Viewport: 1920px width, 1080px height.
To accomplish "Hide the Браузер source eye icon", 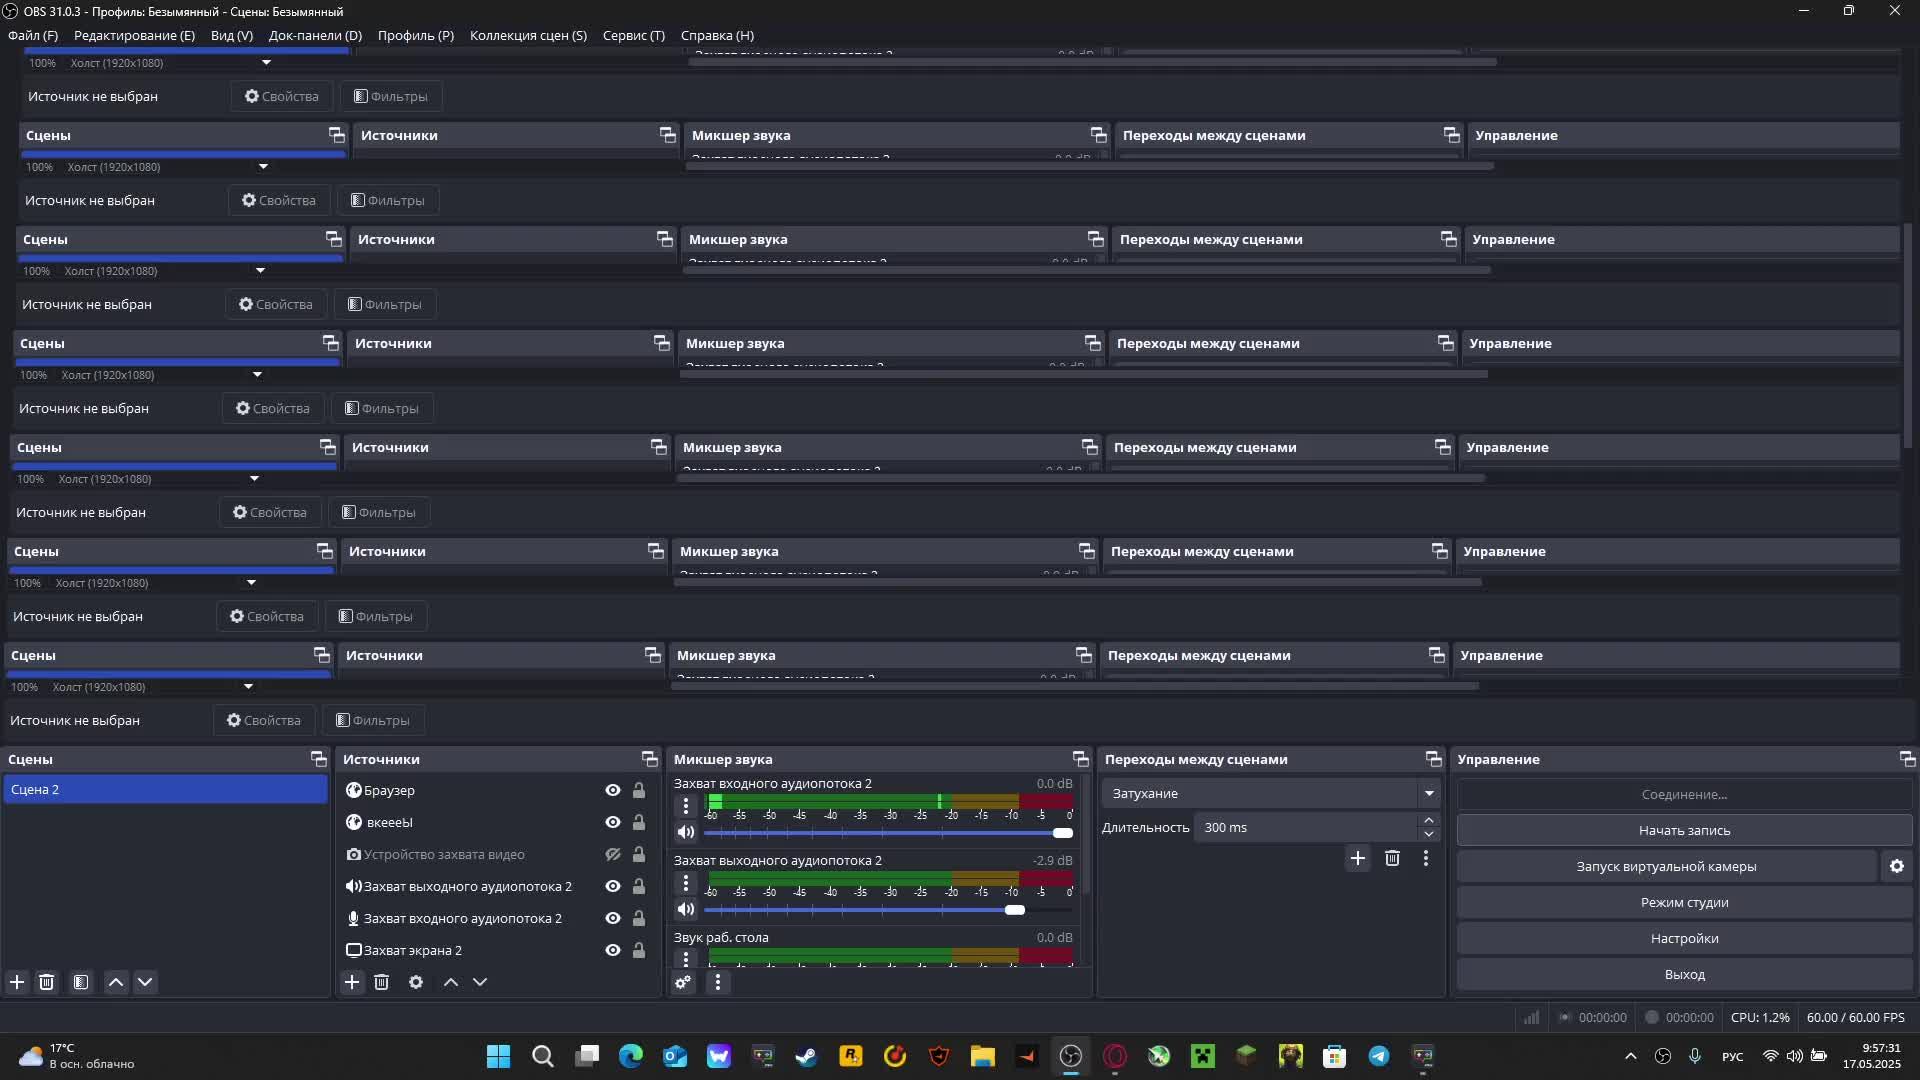I will coord(613,790).
